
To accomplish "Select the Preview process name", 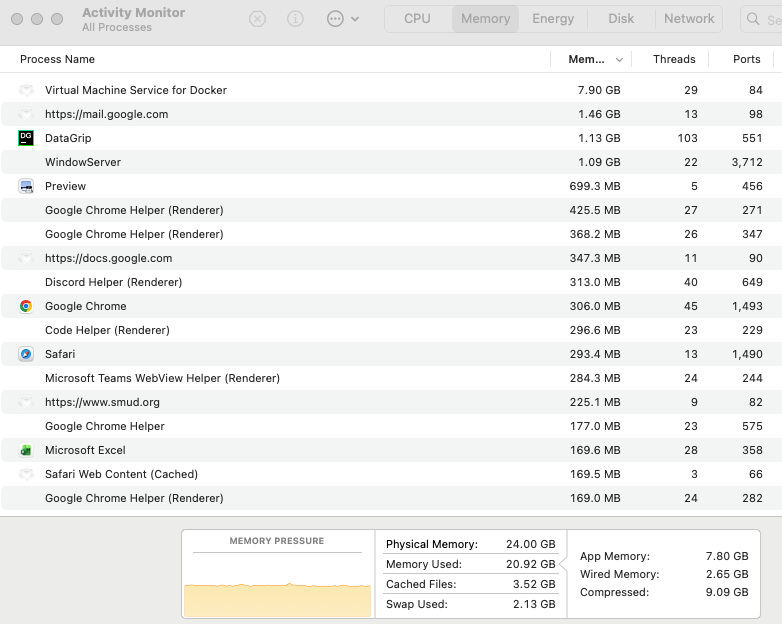I will click(x=65, y=186).
